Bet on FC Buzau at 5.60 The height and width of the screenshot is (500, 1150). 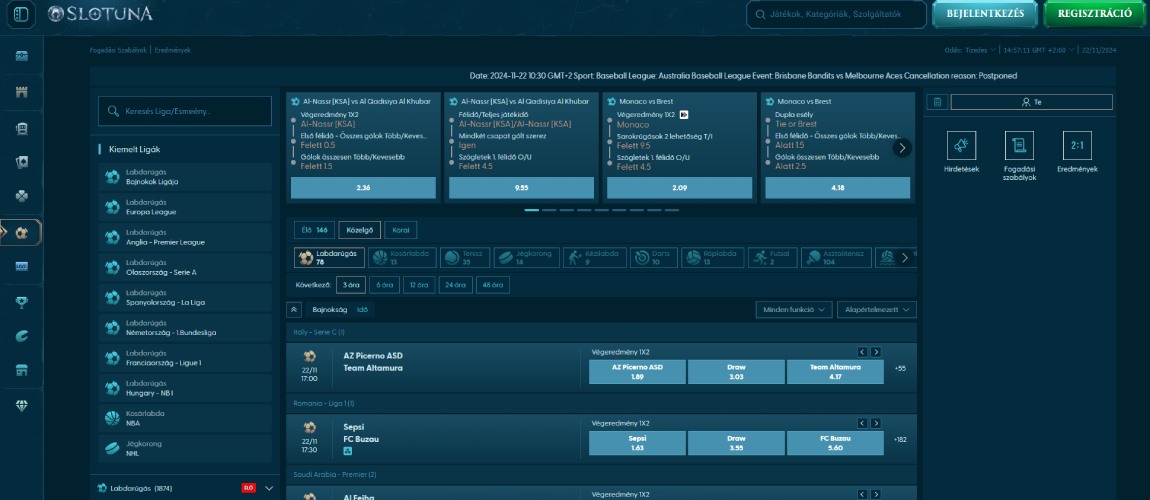point(835,443)
